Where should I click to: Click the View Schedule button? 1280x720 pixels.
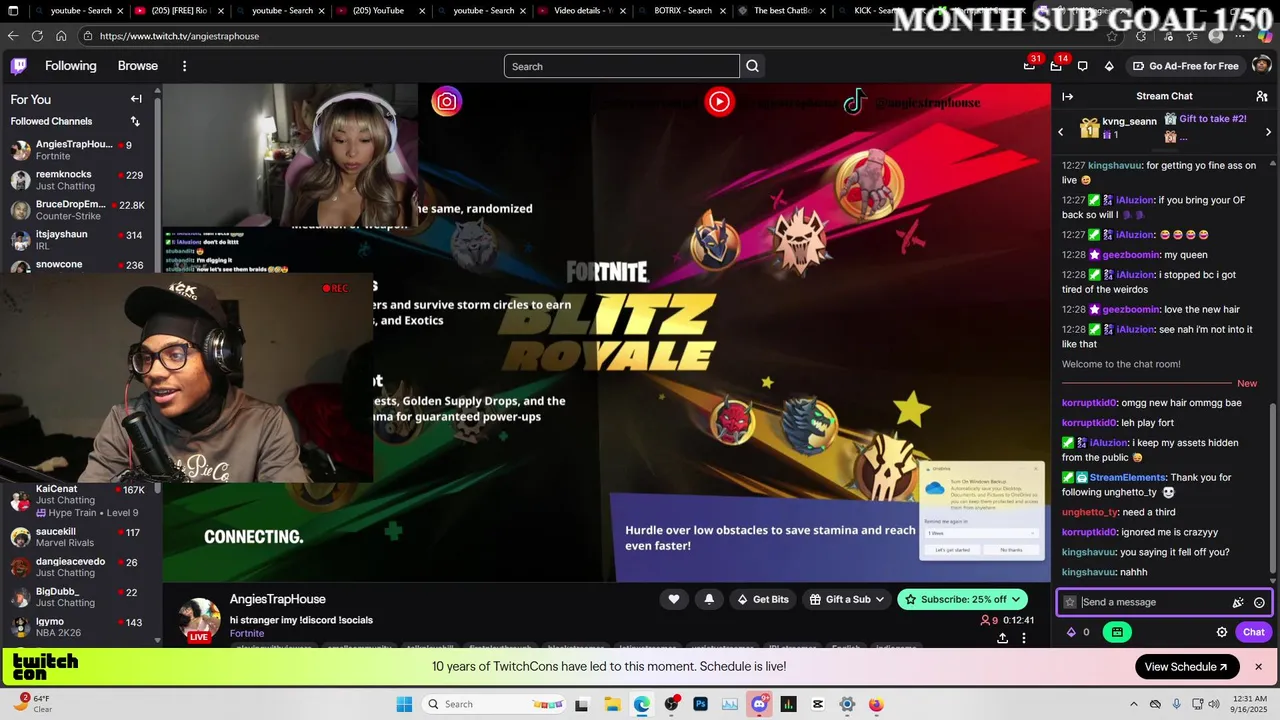click(x=1187, y=667)
